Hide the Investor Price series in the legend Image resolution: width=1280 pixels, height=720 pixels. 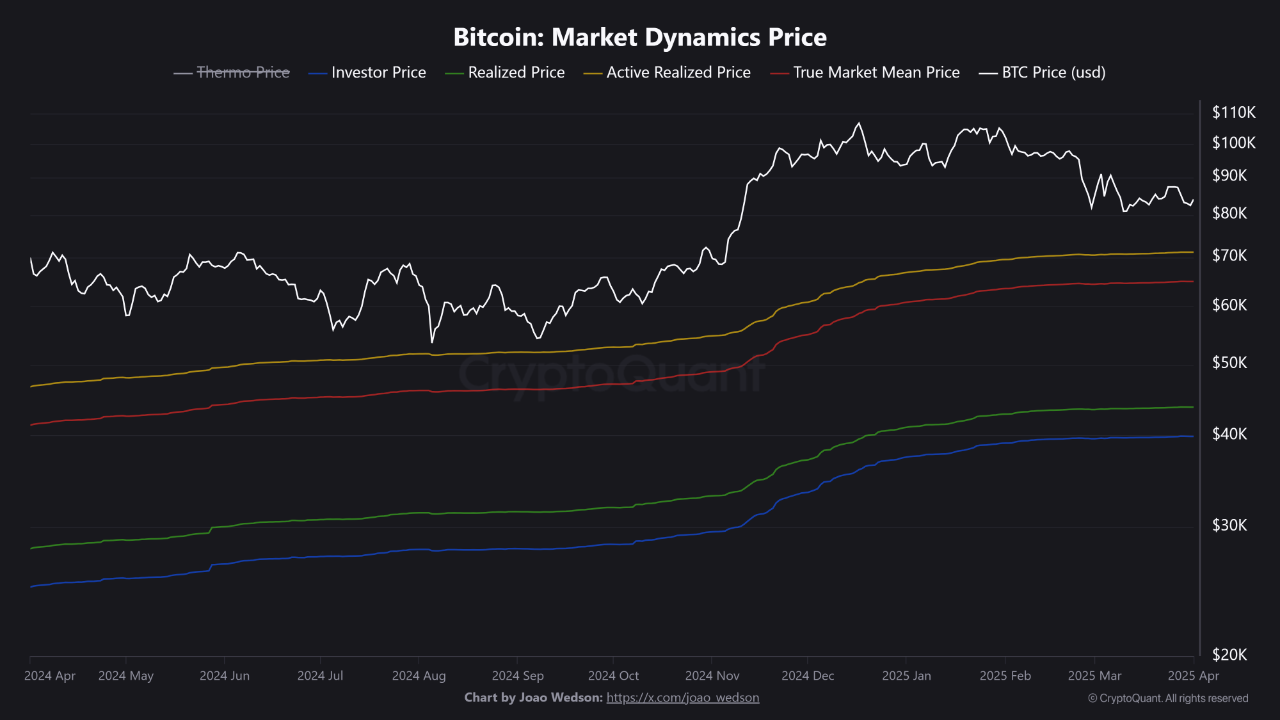point(368,72)
